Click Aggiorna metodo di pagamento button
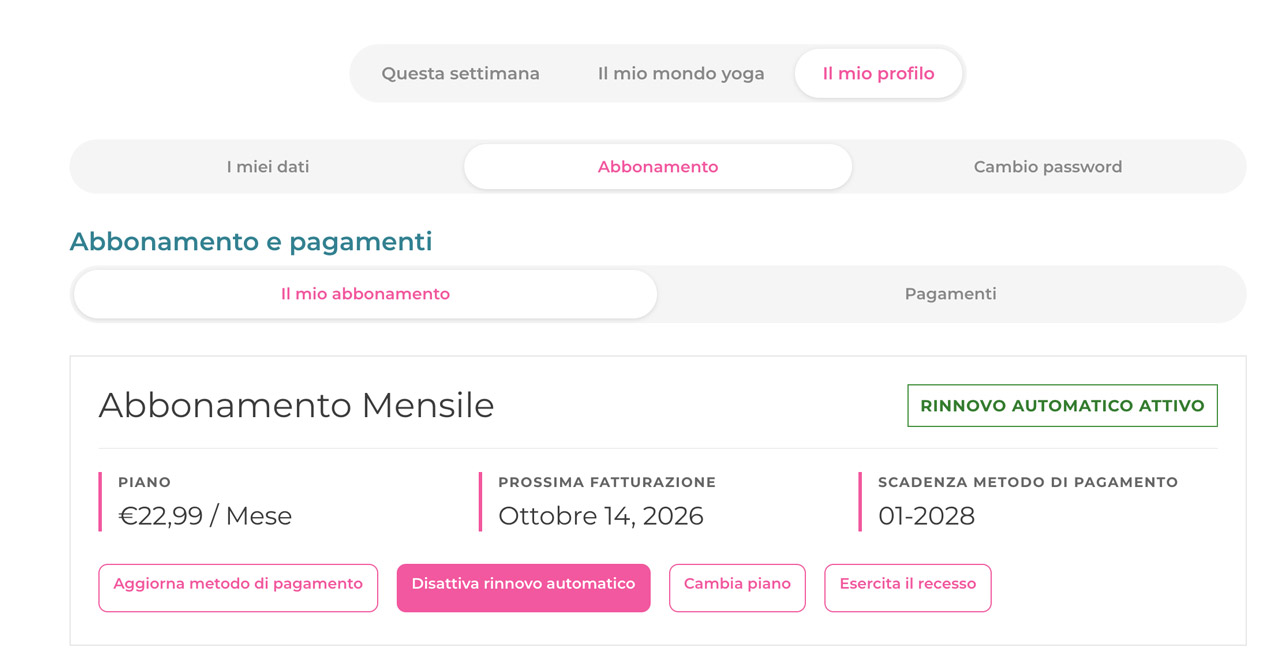 pyautogui.click(x=238, y=588)
